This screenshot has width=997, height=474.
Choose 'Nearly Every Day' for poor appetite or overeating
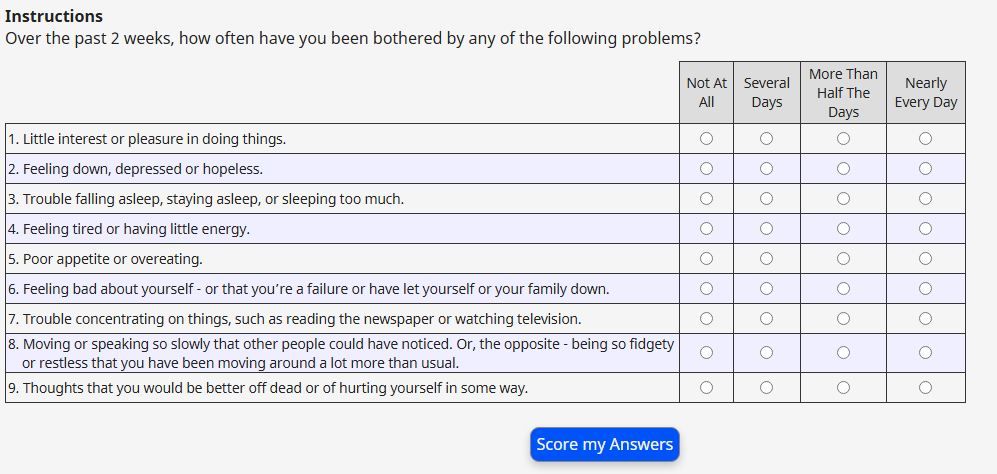925,258
